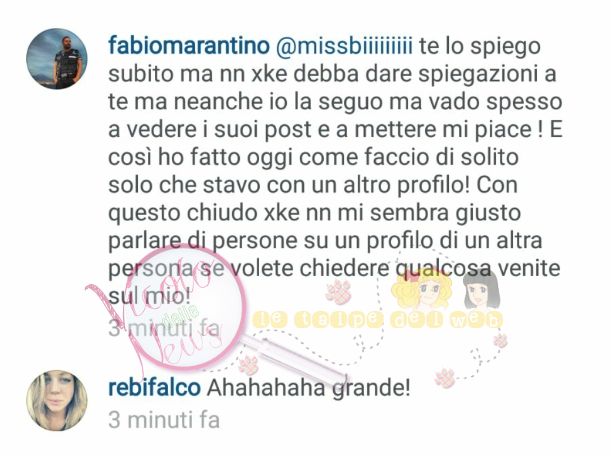Click paw print right of yellow "web" text
The image size is (611, 456).
pyautogui.click(x=500, y=340)
